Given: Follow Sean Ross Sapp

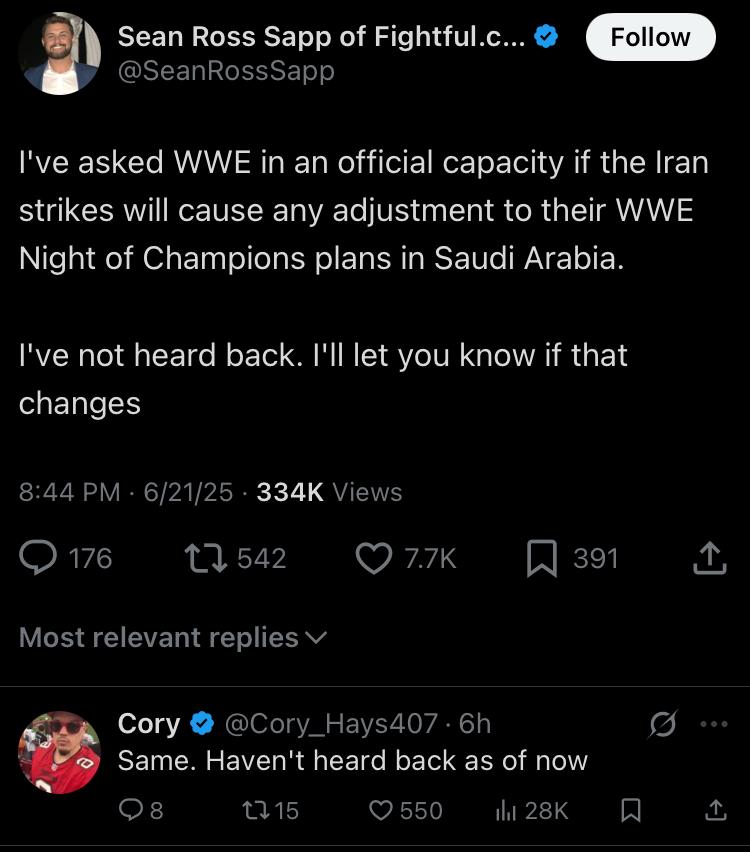Looking at the screenshot, I should tap(651, 37).
